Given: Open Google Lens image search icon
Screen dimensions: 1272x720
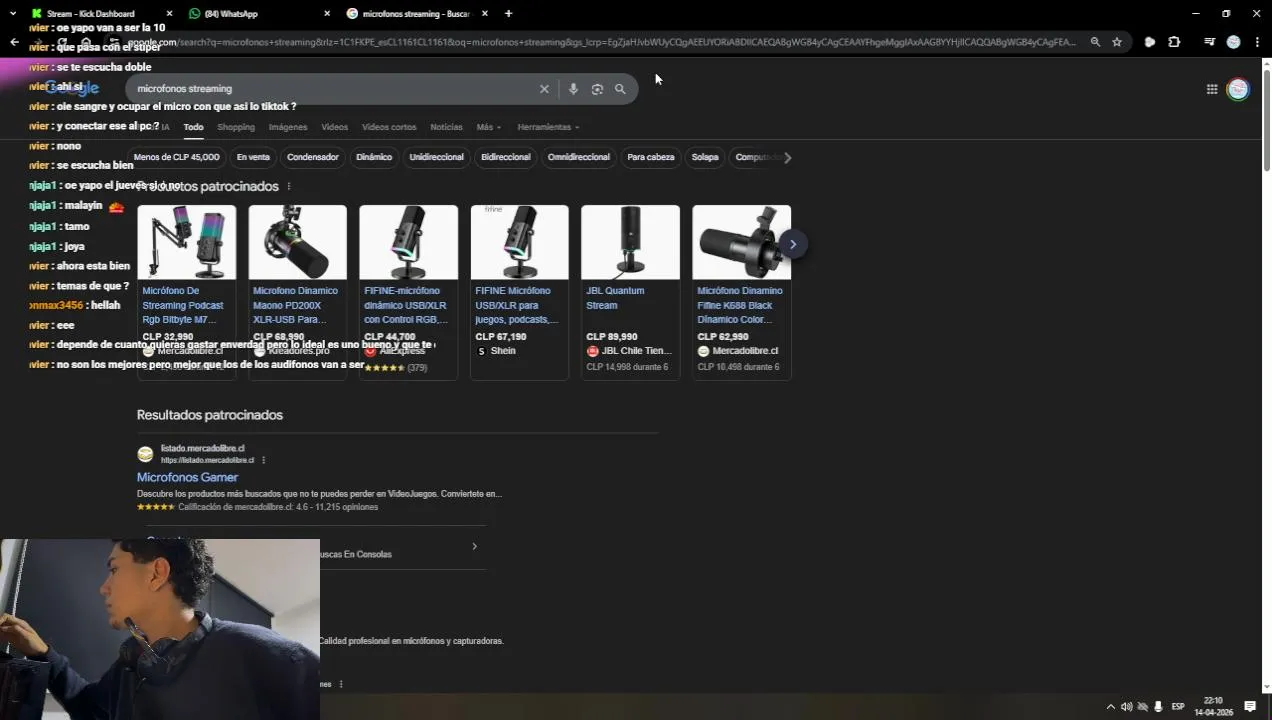Looking at the screenshot, I should (x=597, y=89).
